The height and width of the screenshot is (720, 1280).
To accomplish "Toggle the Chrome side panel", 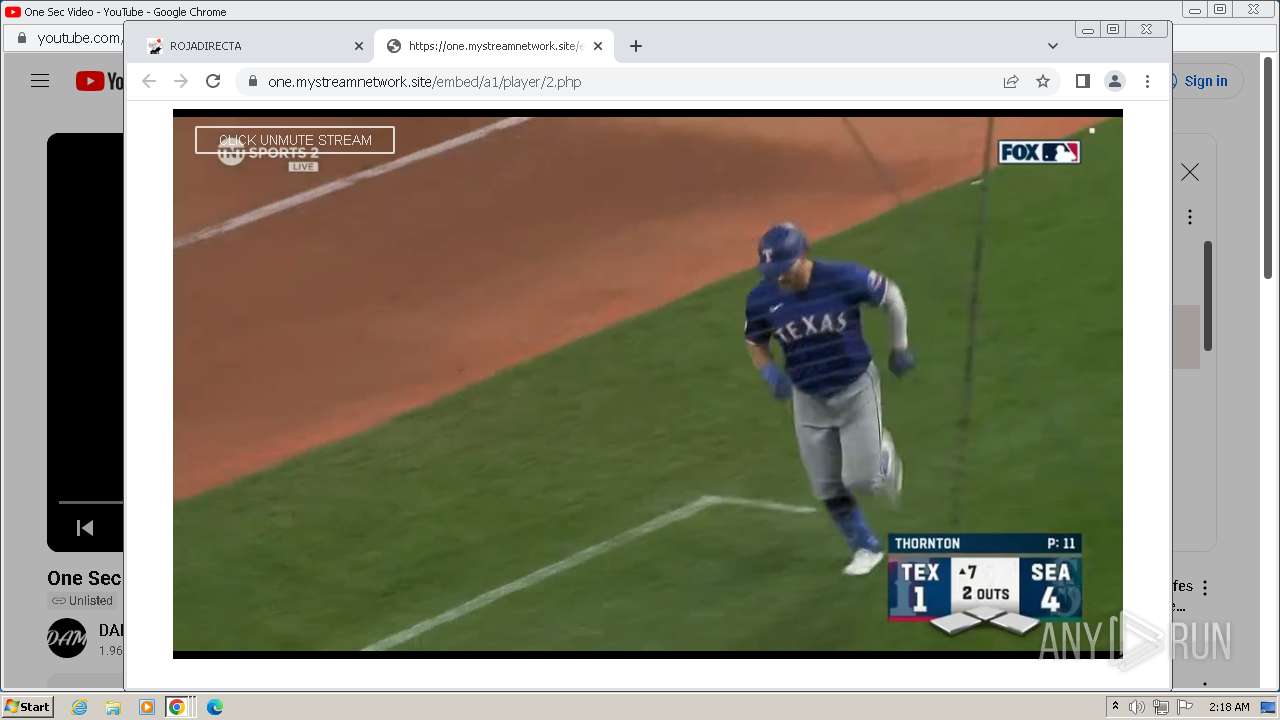I will coord(1082,81).
